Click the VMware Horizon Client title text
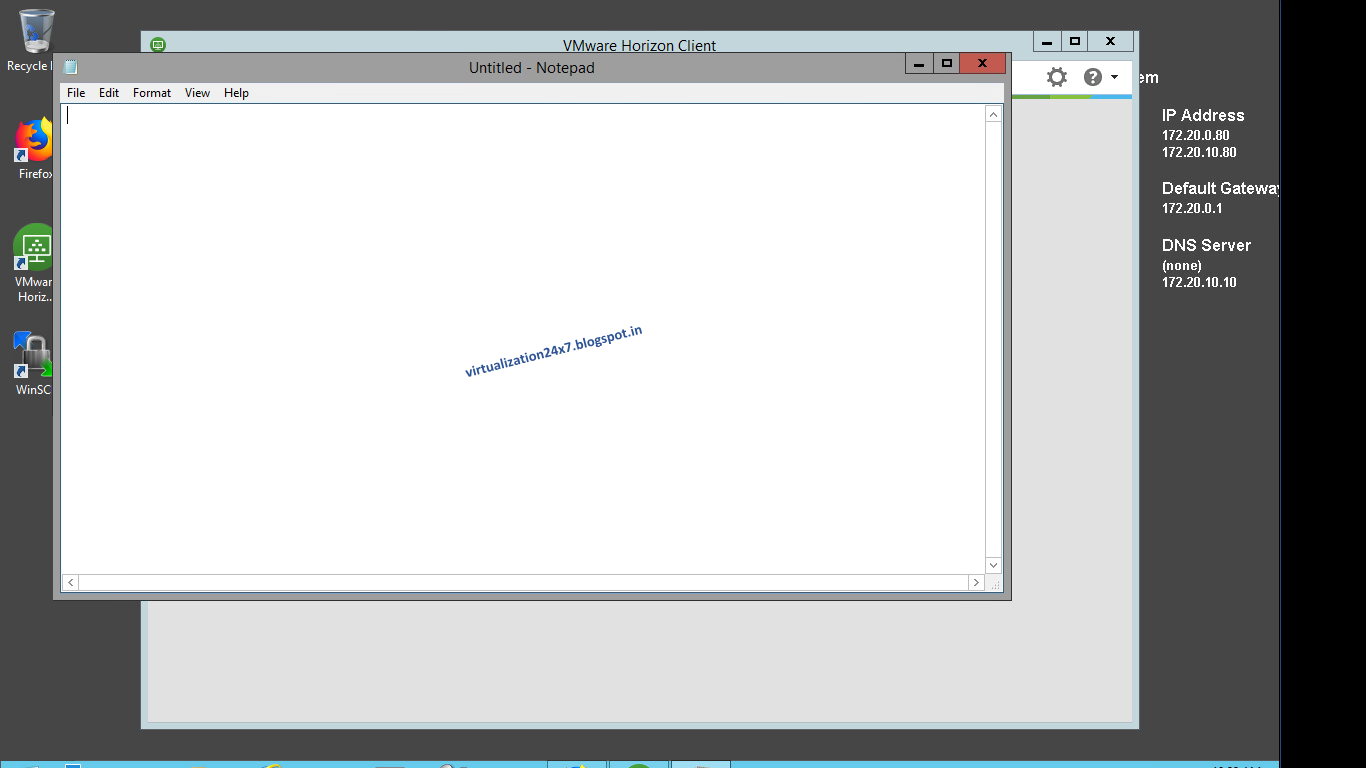Viewport: 1366px width, 768px height. click(x=640, y=45)
